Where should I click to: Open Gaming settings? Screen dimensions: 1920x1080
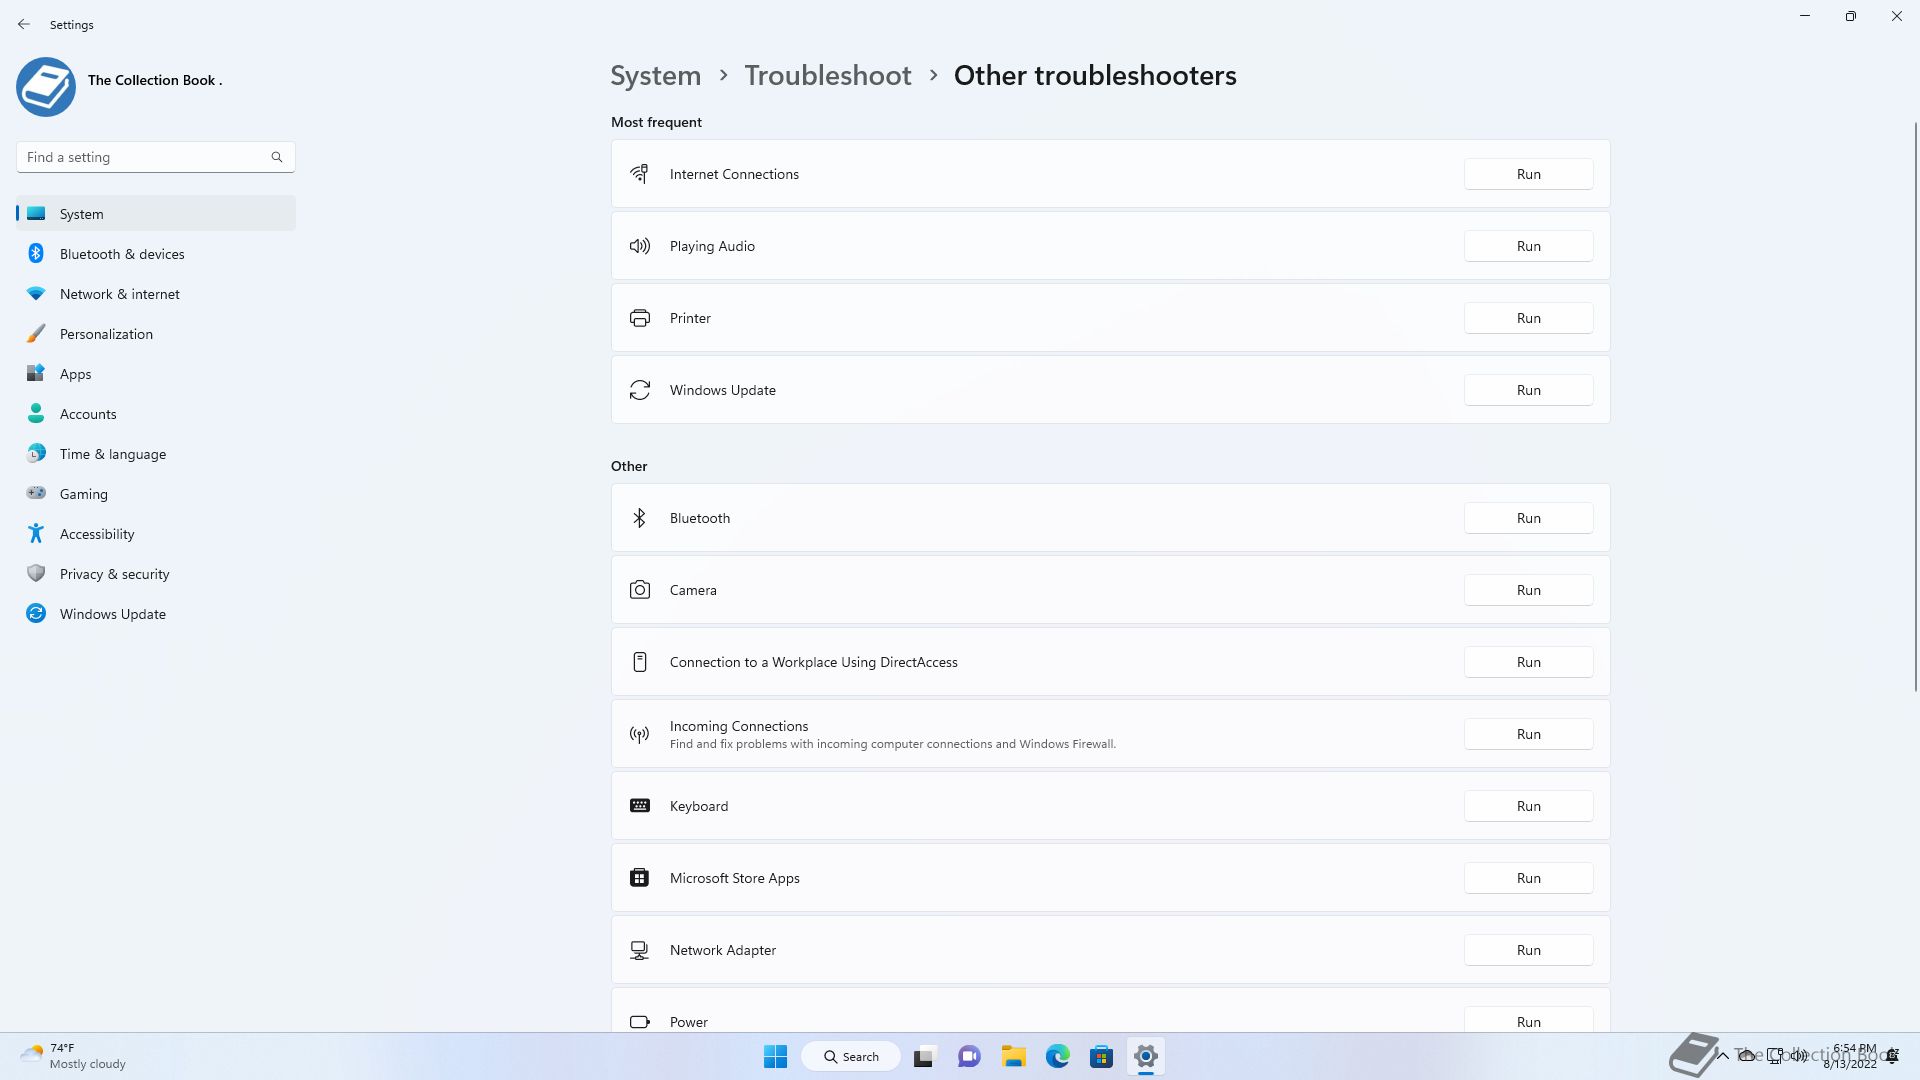(x=156, y=494)
